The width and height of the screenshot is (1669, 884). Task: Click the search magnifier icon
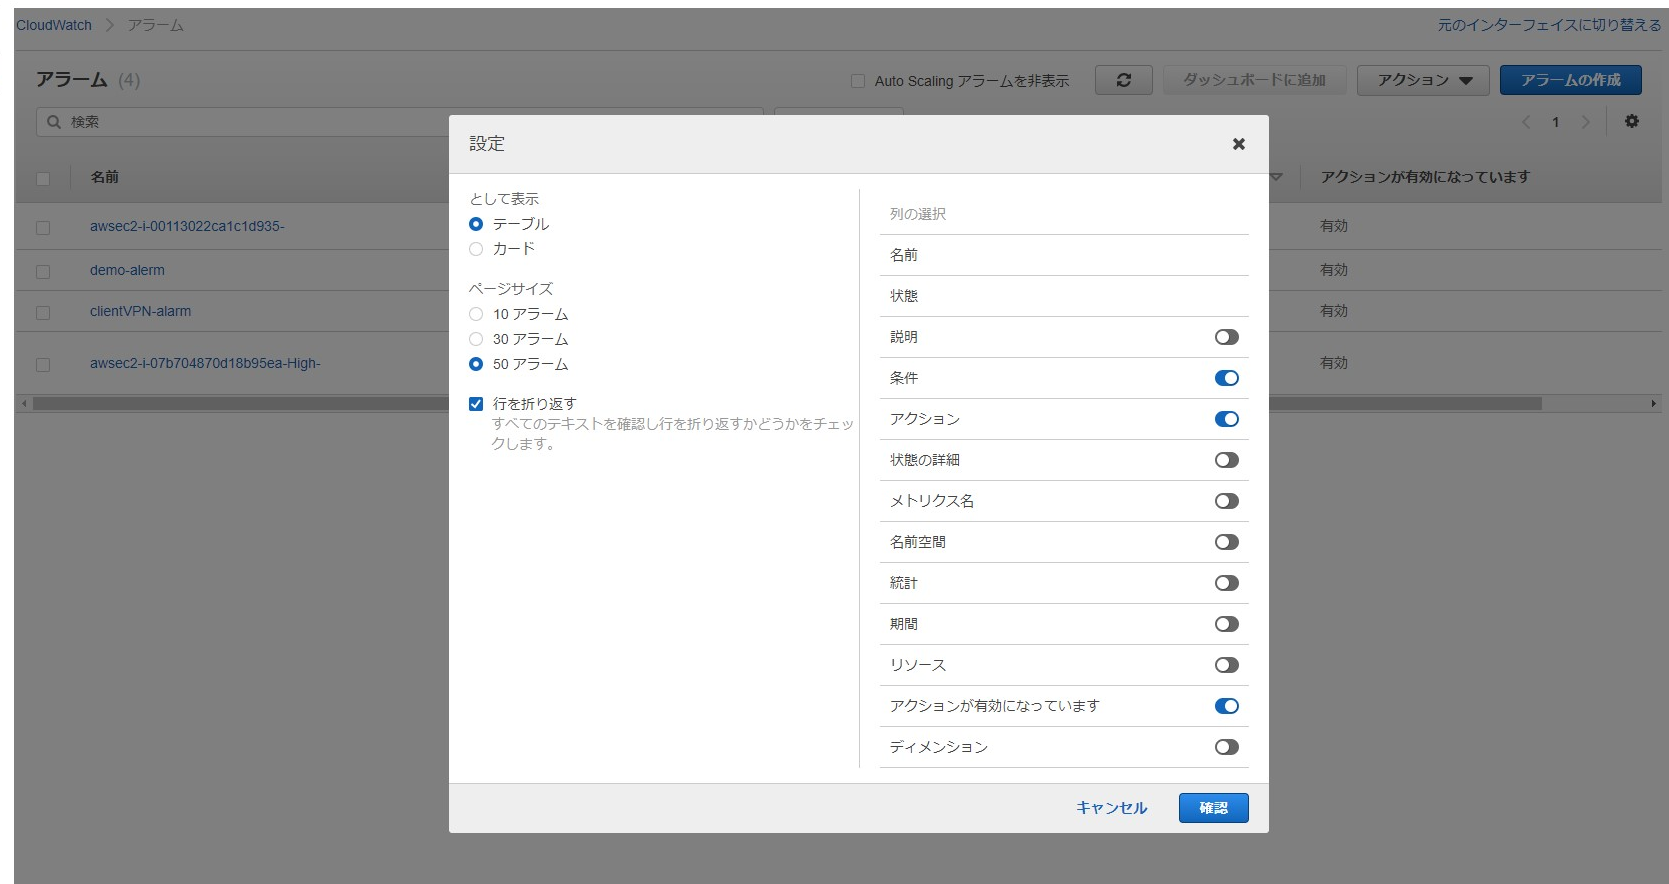pos(54,122)
